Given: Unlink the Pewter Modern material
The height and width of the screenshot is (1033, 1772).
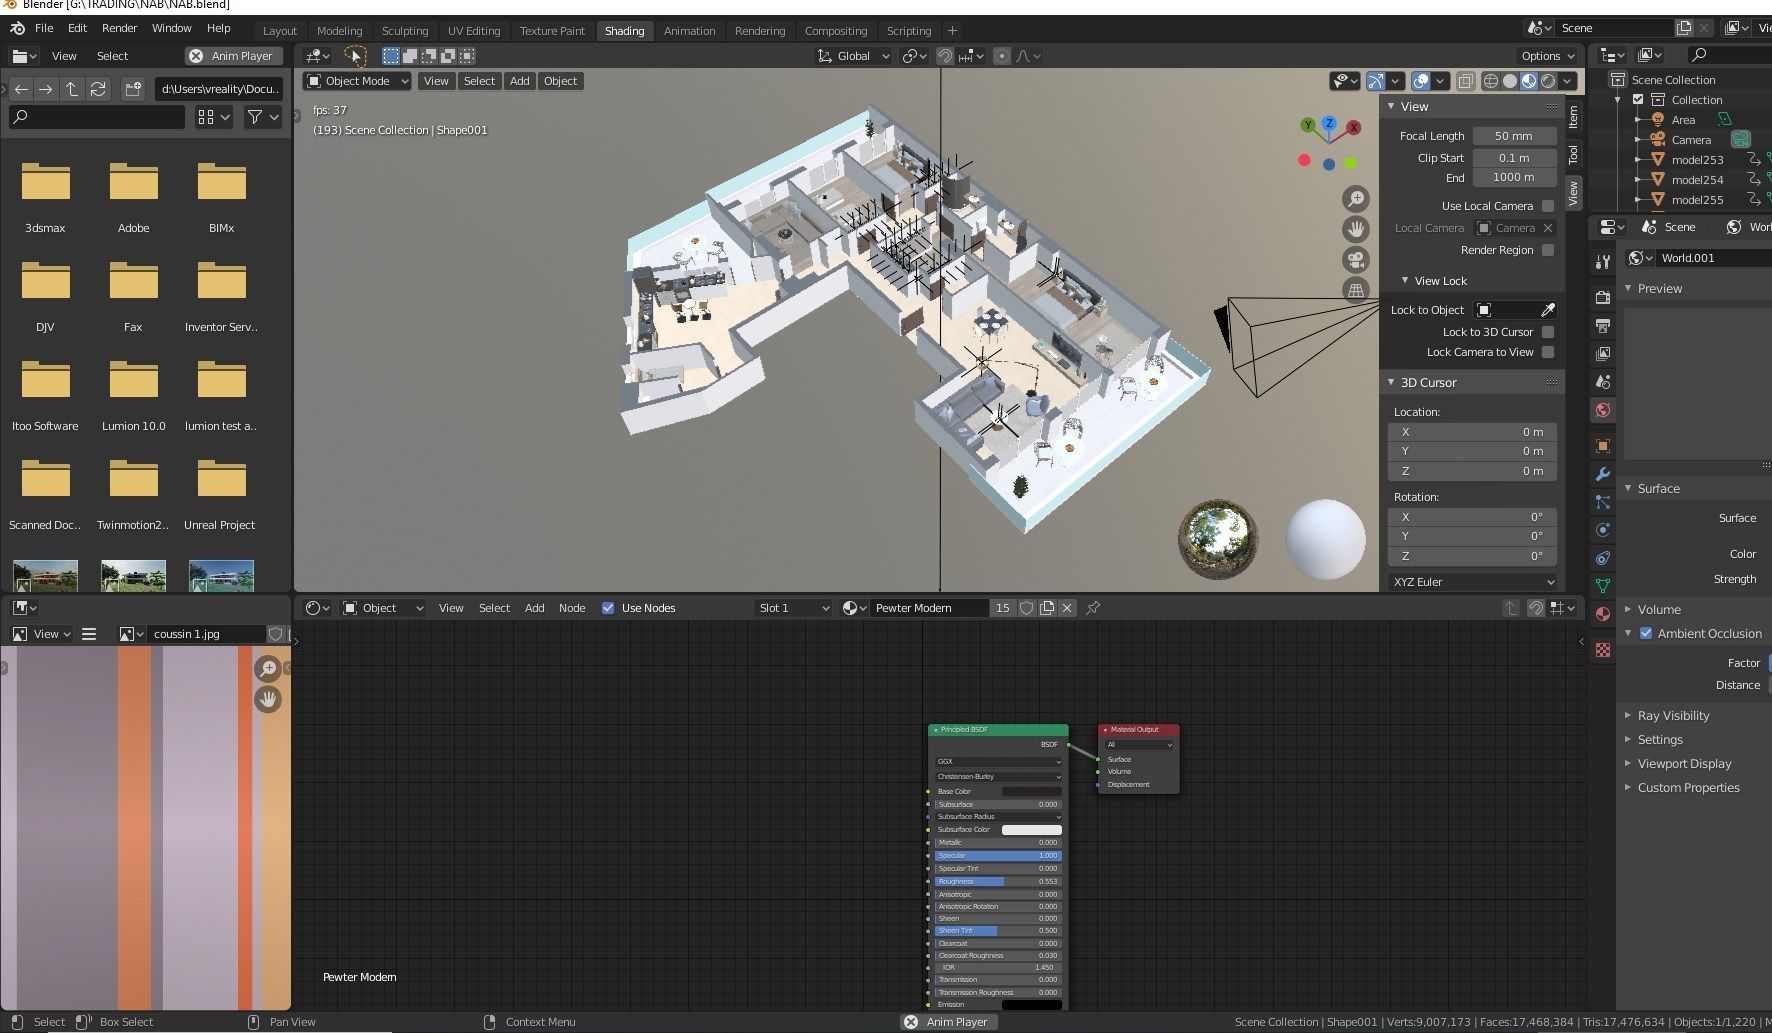Looking at the screenshot, I should pyautogui.click(x=1067, y=608).
